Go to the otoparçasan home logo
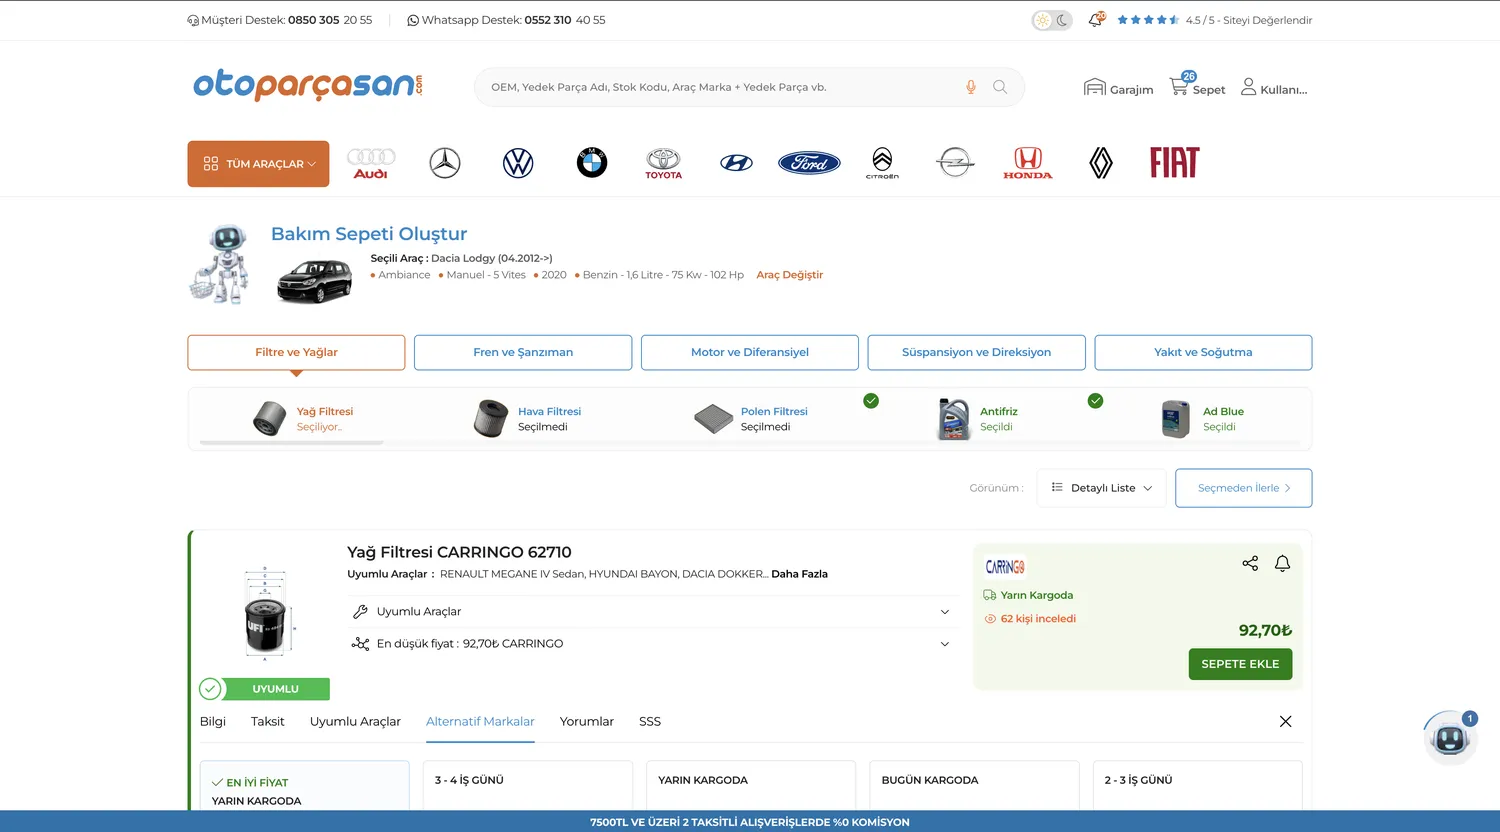The image size is (1500, 832). pos(308,85)
